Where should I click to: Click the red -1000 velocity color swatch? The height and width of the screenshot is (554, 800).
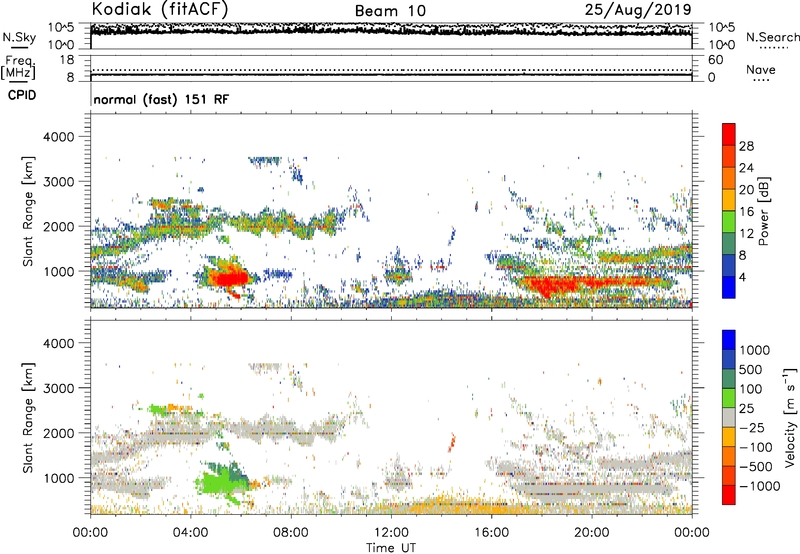[x=729, y=495]
